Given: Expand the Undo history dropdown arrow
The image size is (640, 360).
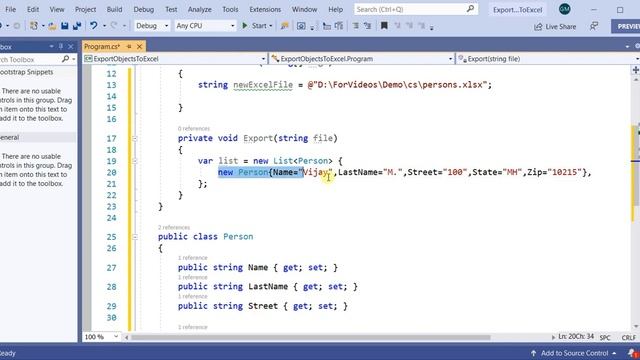Looking at the screenshot, I should [x=104, y=26].
